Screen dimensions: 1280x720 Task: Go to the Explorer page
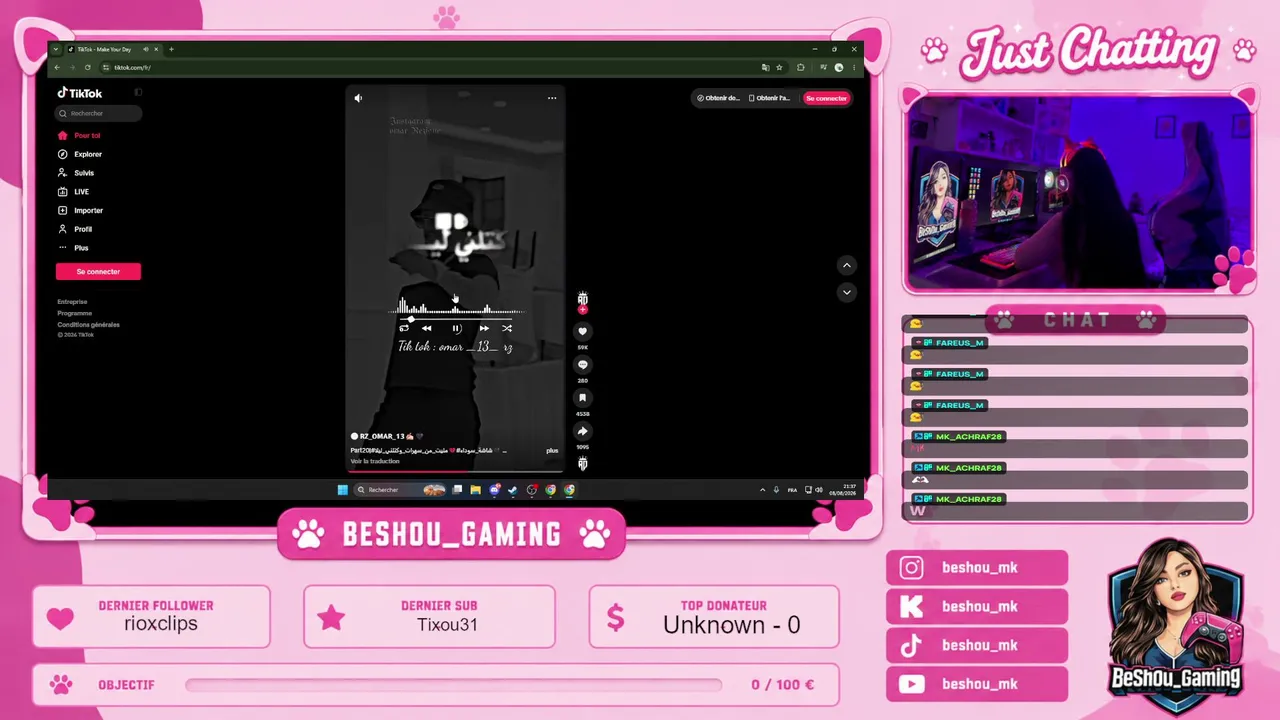[x=80, y=154]
